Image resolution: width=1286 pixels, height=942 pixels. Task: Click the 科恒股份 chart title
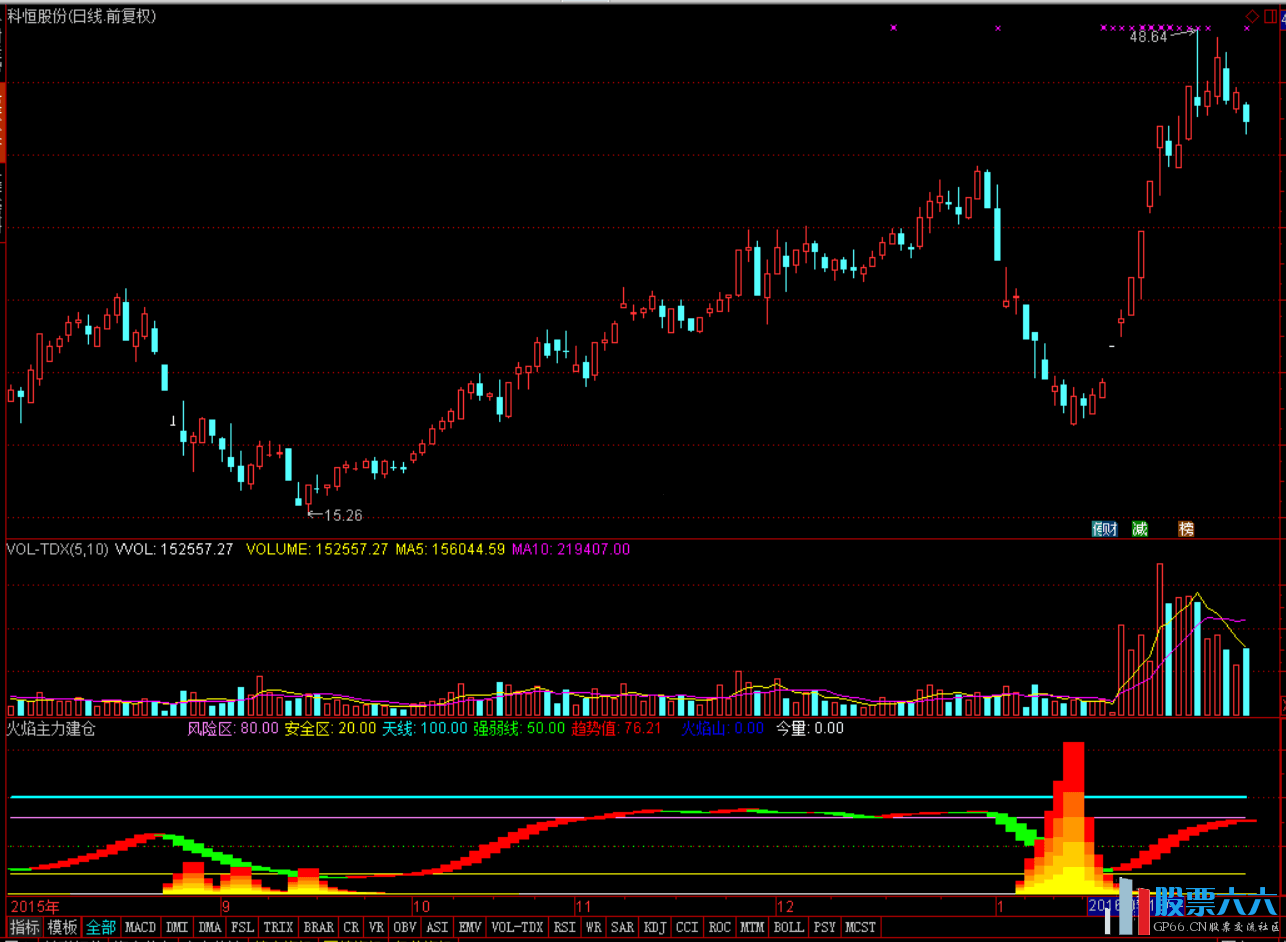tap(81, 16)
